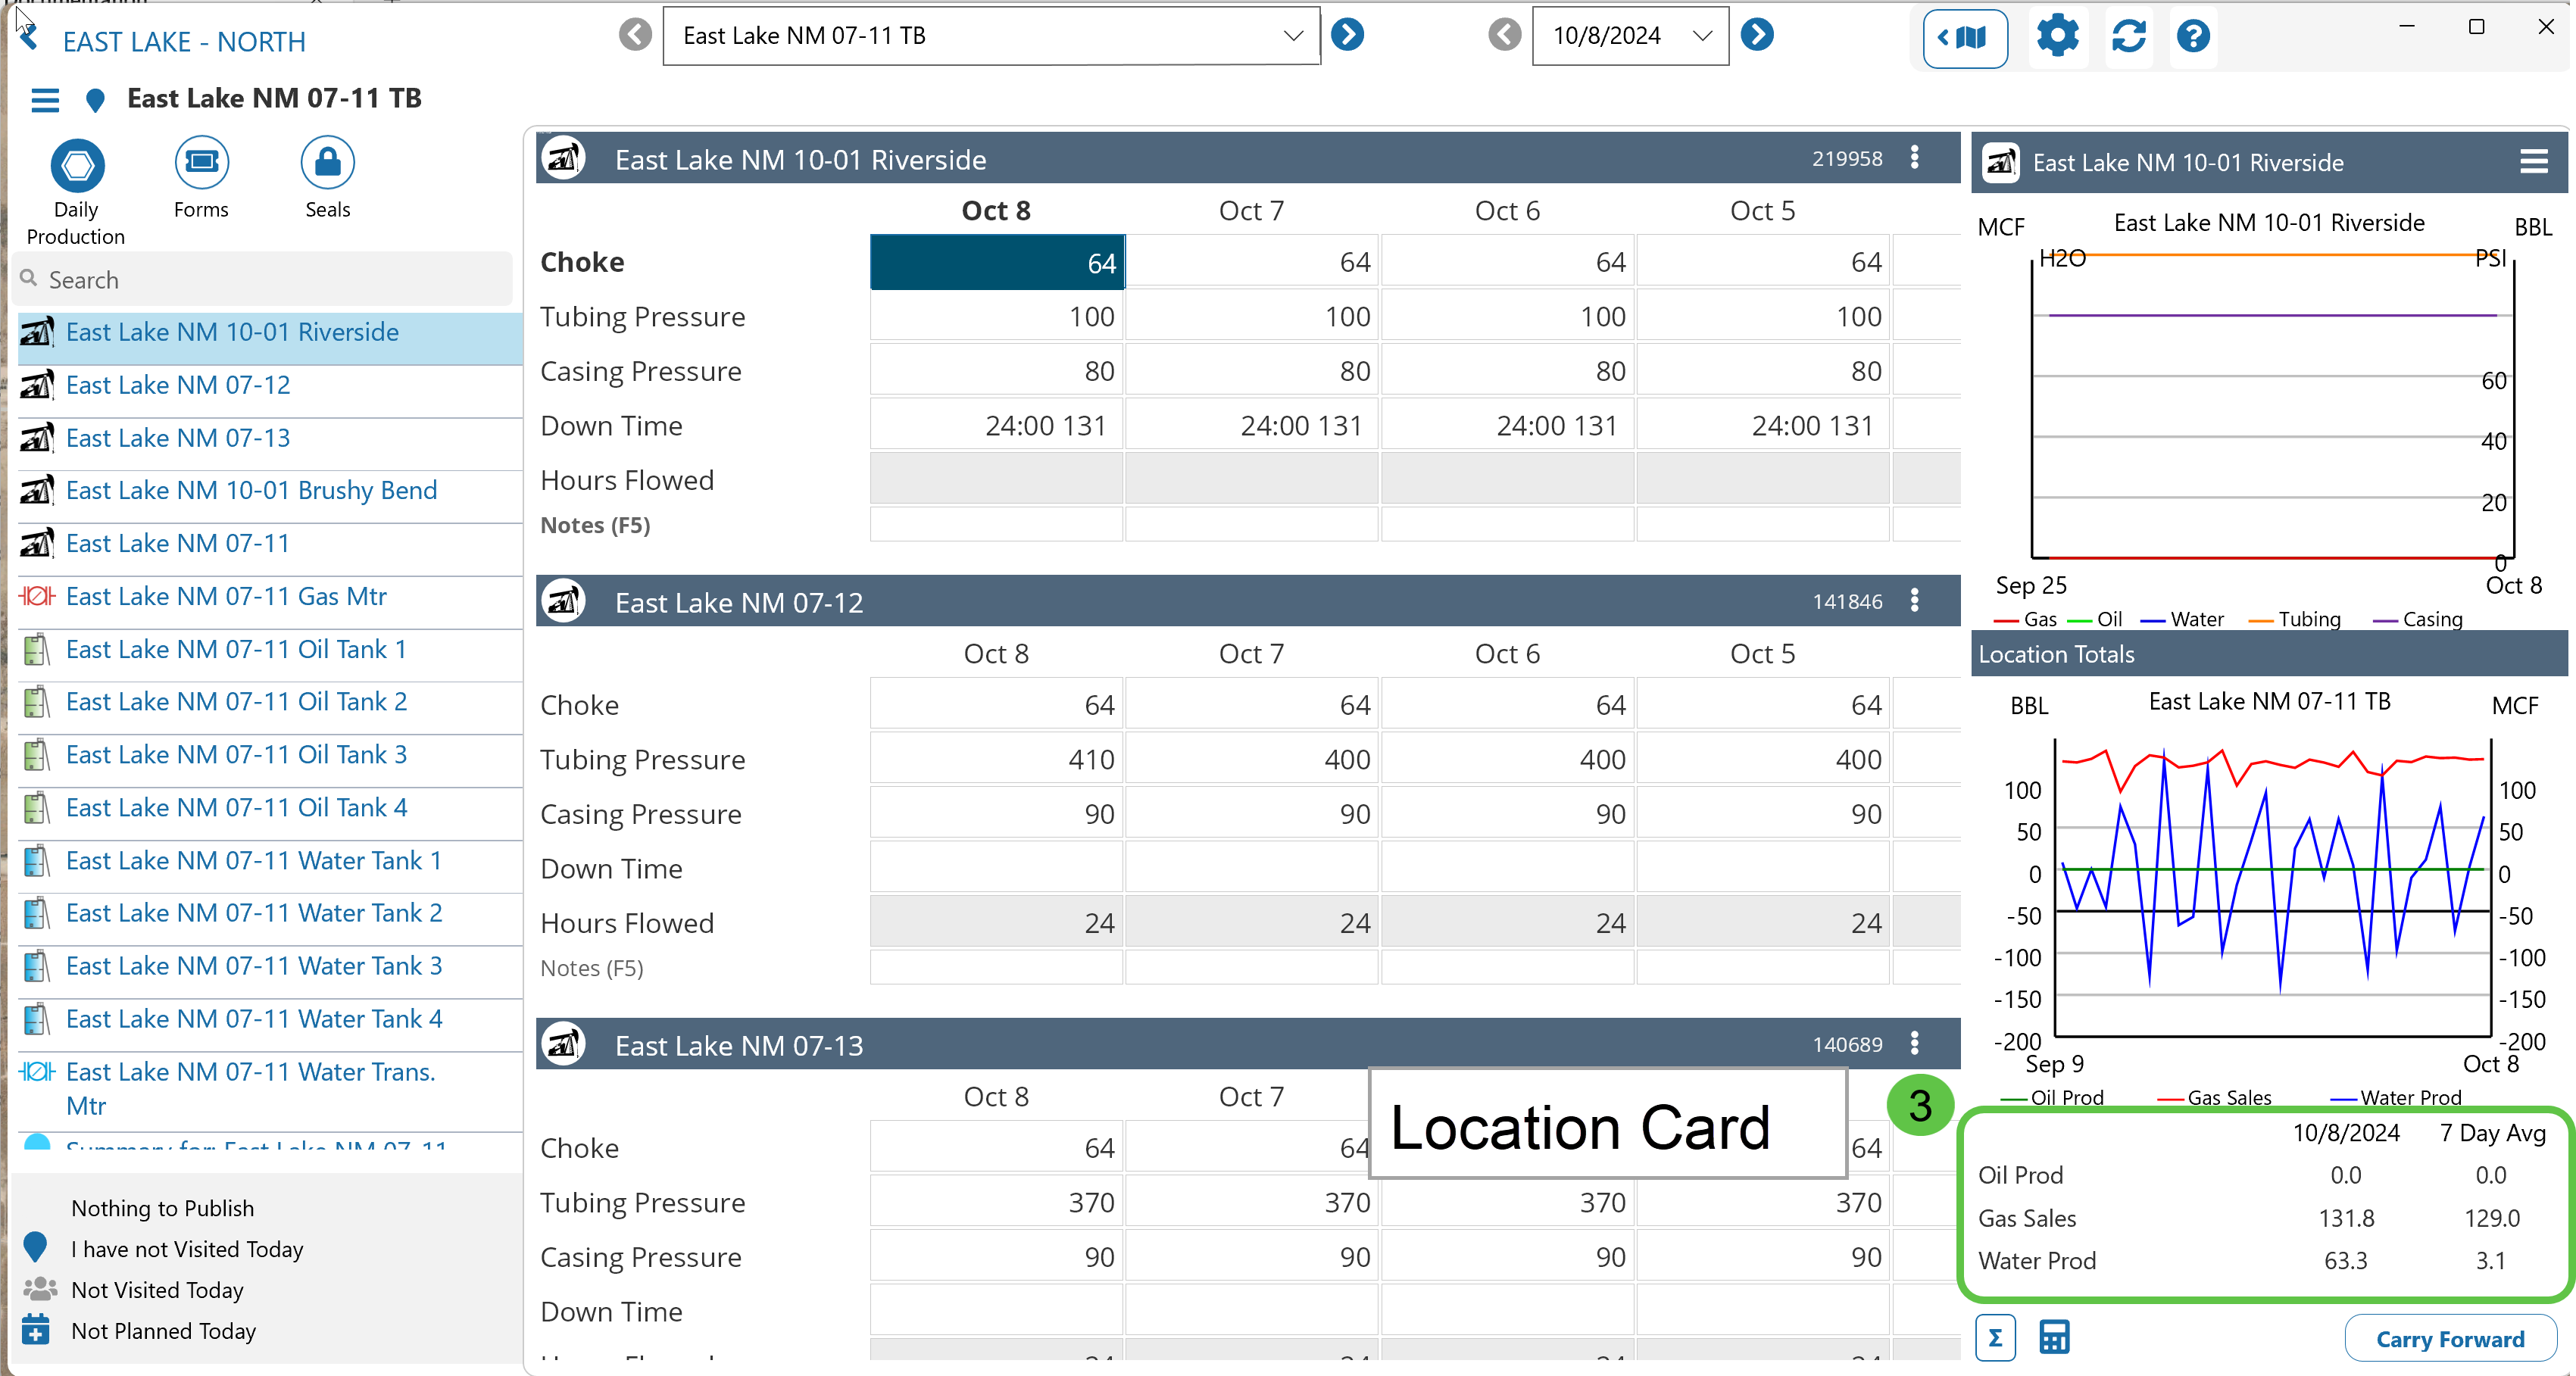Open the hamburger menu beside location name
This screenshot has width=2576, height=1376.
pos(45,99)
